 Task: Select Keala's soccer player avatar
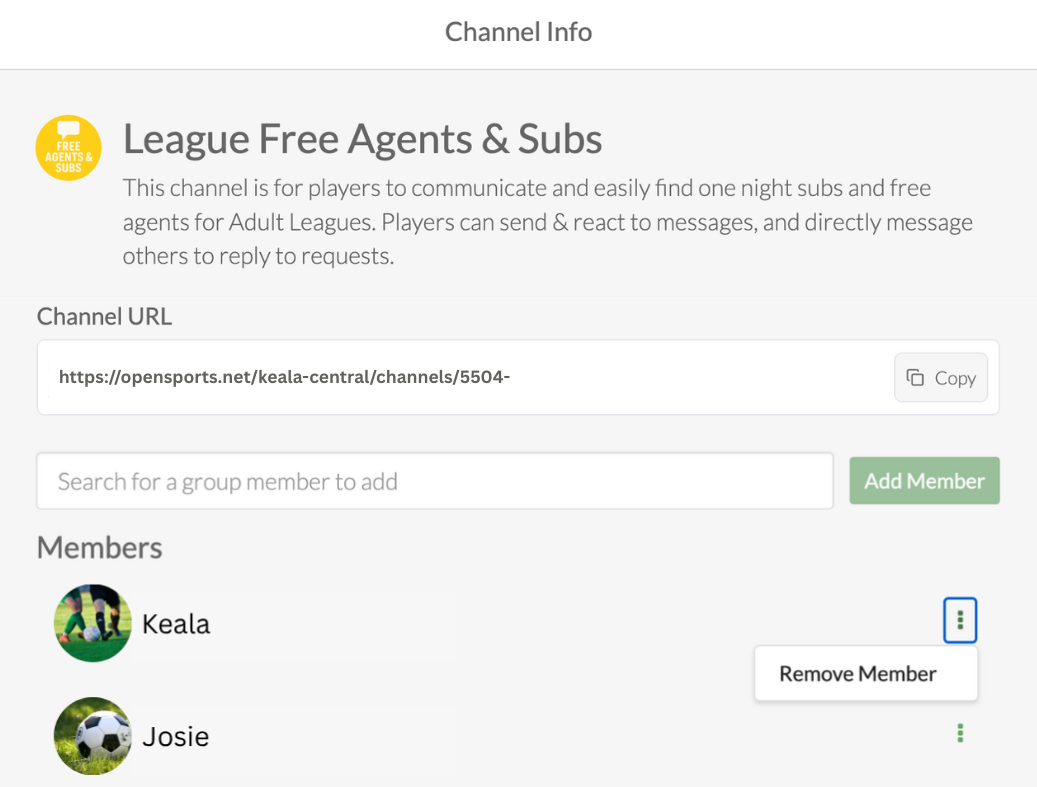[x=93, y=623]
